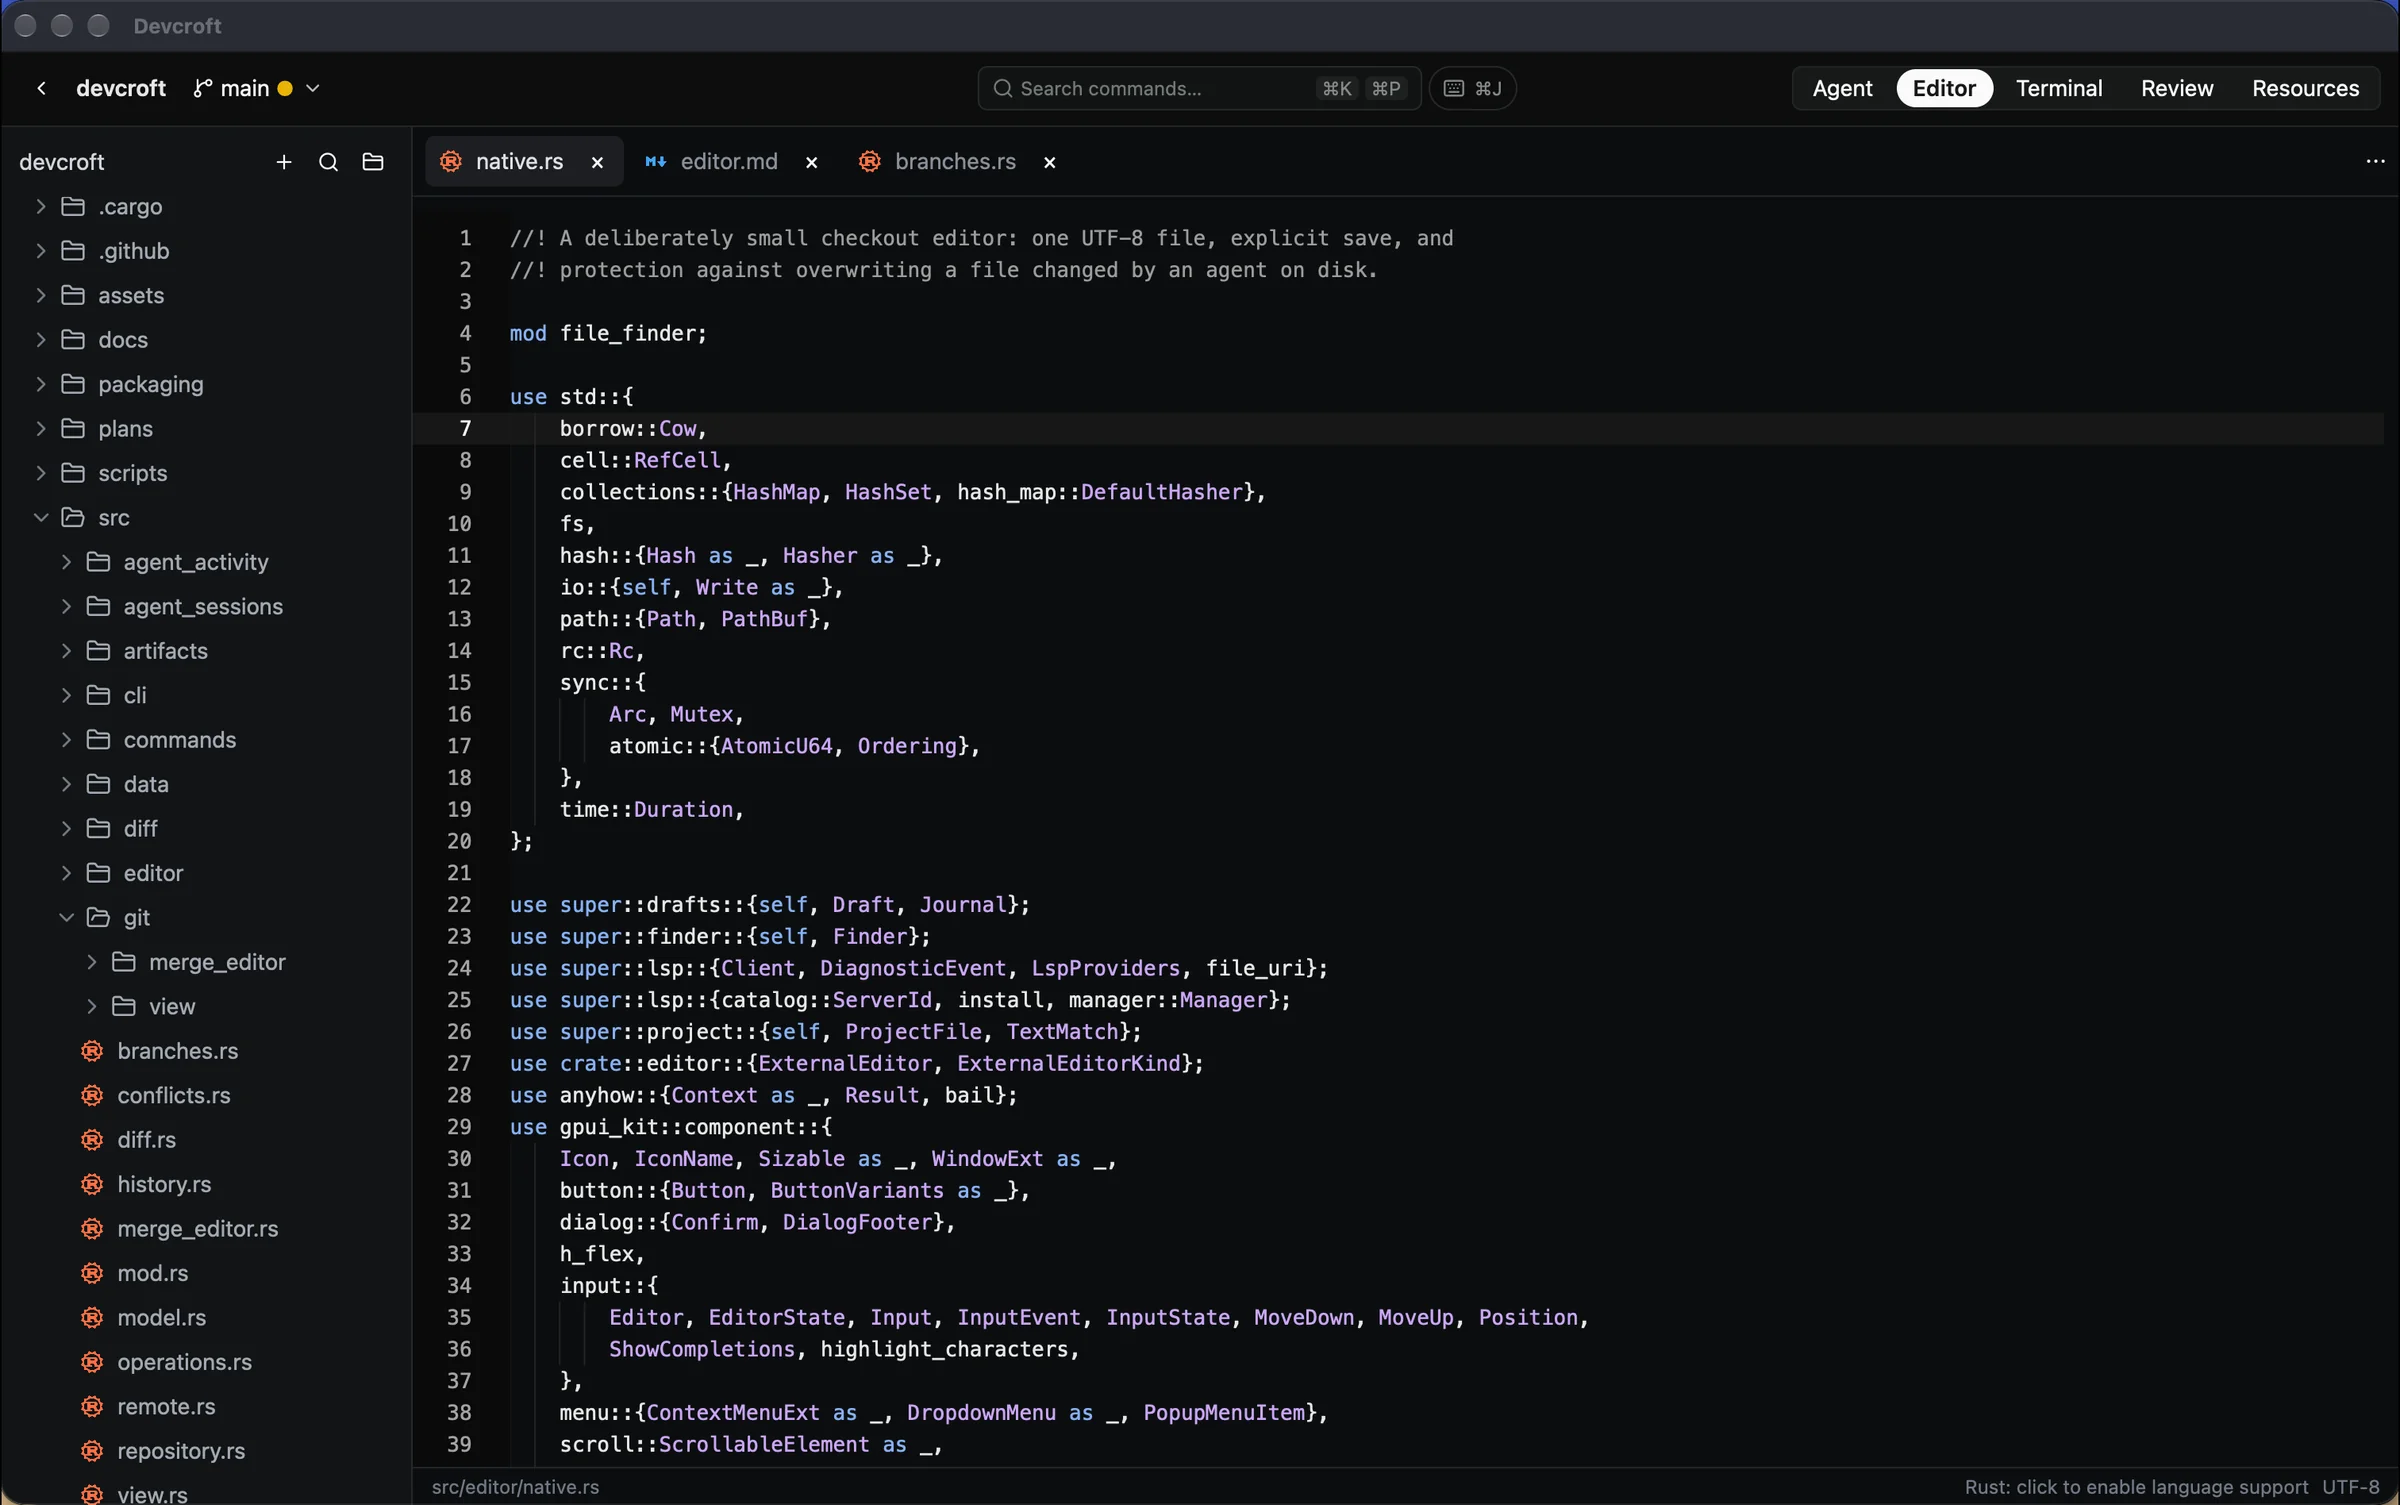
Task: Collapse the src folder
Action: pos(41,517)
